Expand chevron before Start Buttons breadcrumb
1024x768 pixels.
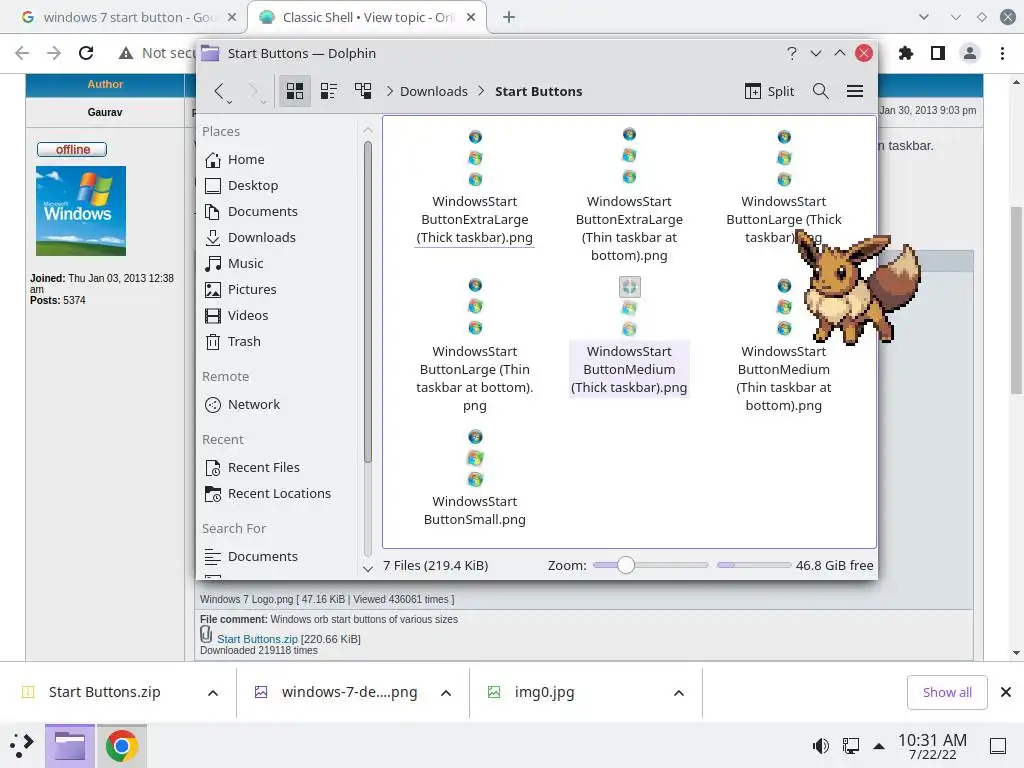click(481, 91)
